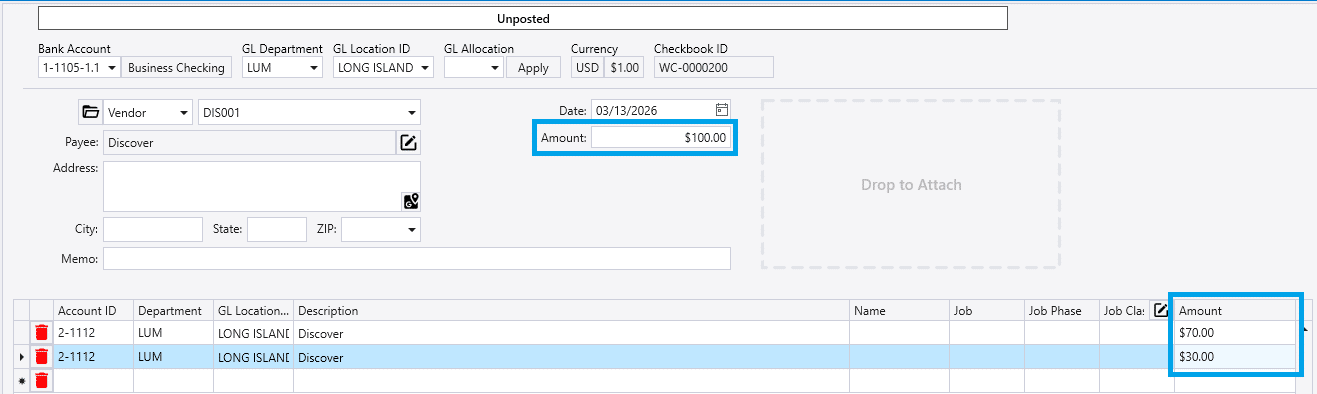Click Account ID 2-1112 in highlighted row
This screenshot has width=1317, height=394.
[93, 356]
